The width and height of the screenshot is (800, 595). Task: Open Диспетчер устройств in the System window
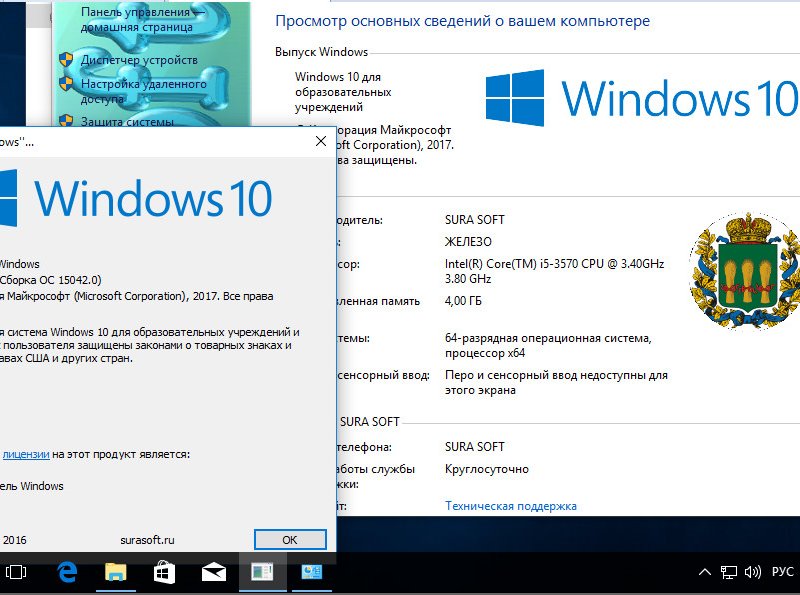point(139,60)
